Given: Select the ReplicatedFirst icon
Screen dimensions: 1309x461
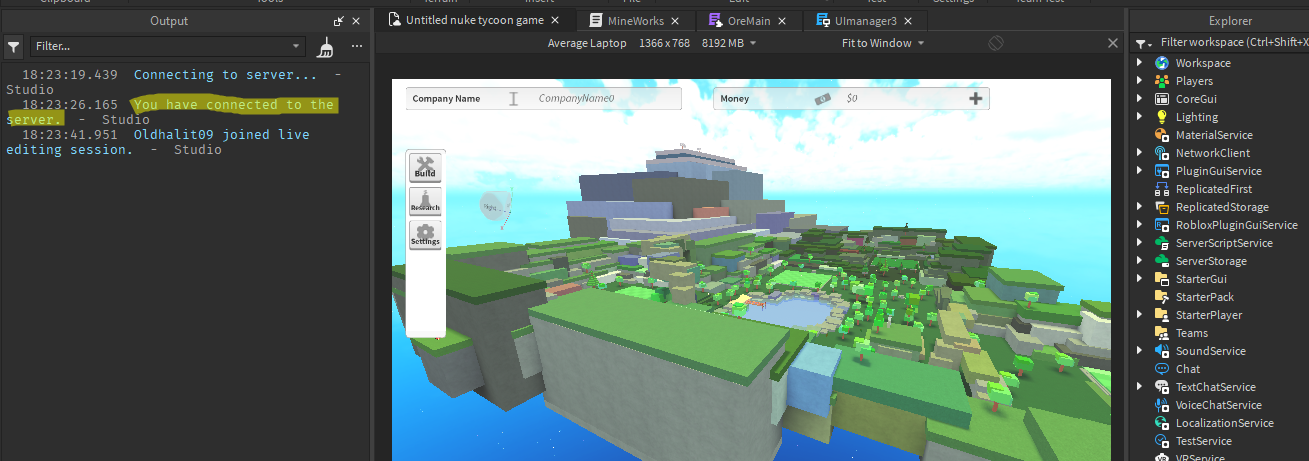Looking at the screenshot, I should pyautogui.click(x=1162, y=189).
